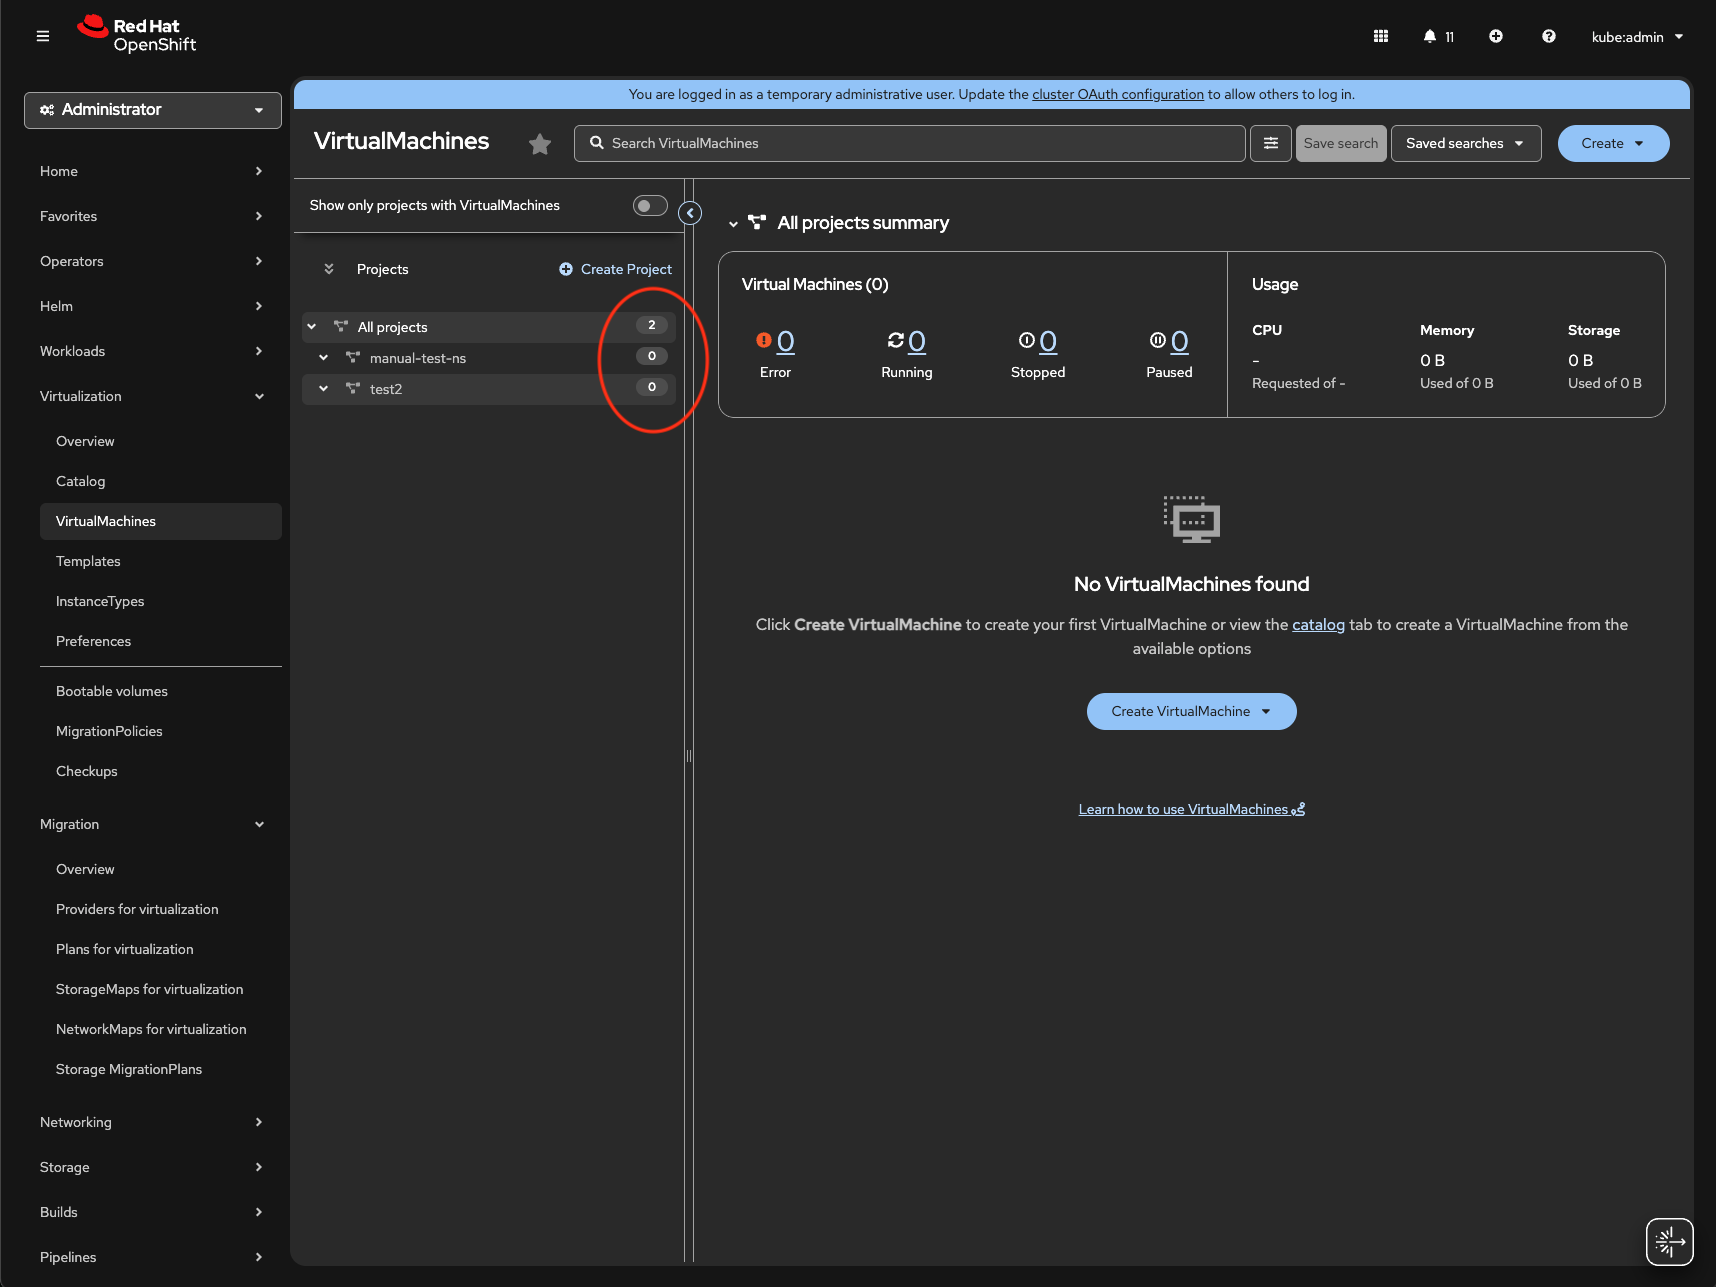1716x1287 pixels.
Task: Expand the manual-test-ns project node
Action: [324, 358]
